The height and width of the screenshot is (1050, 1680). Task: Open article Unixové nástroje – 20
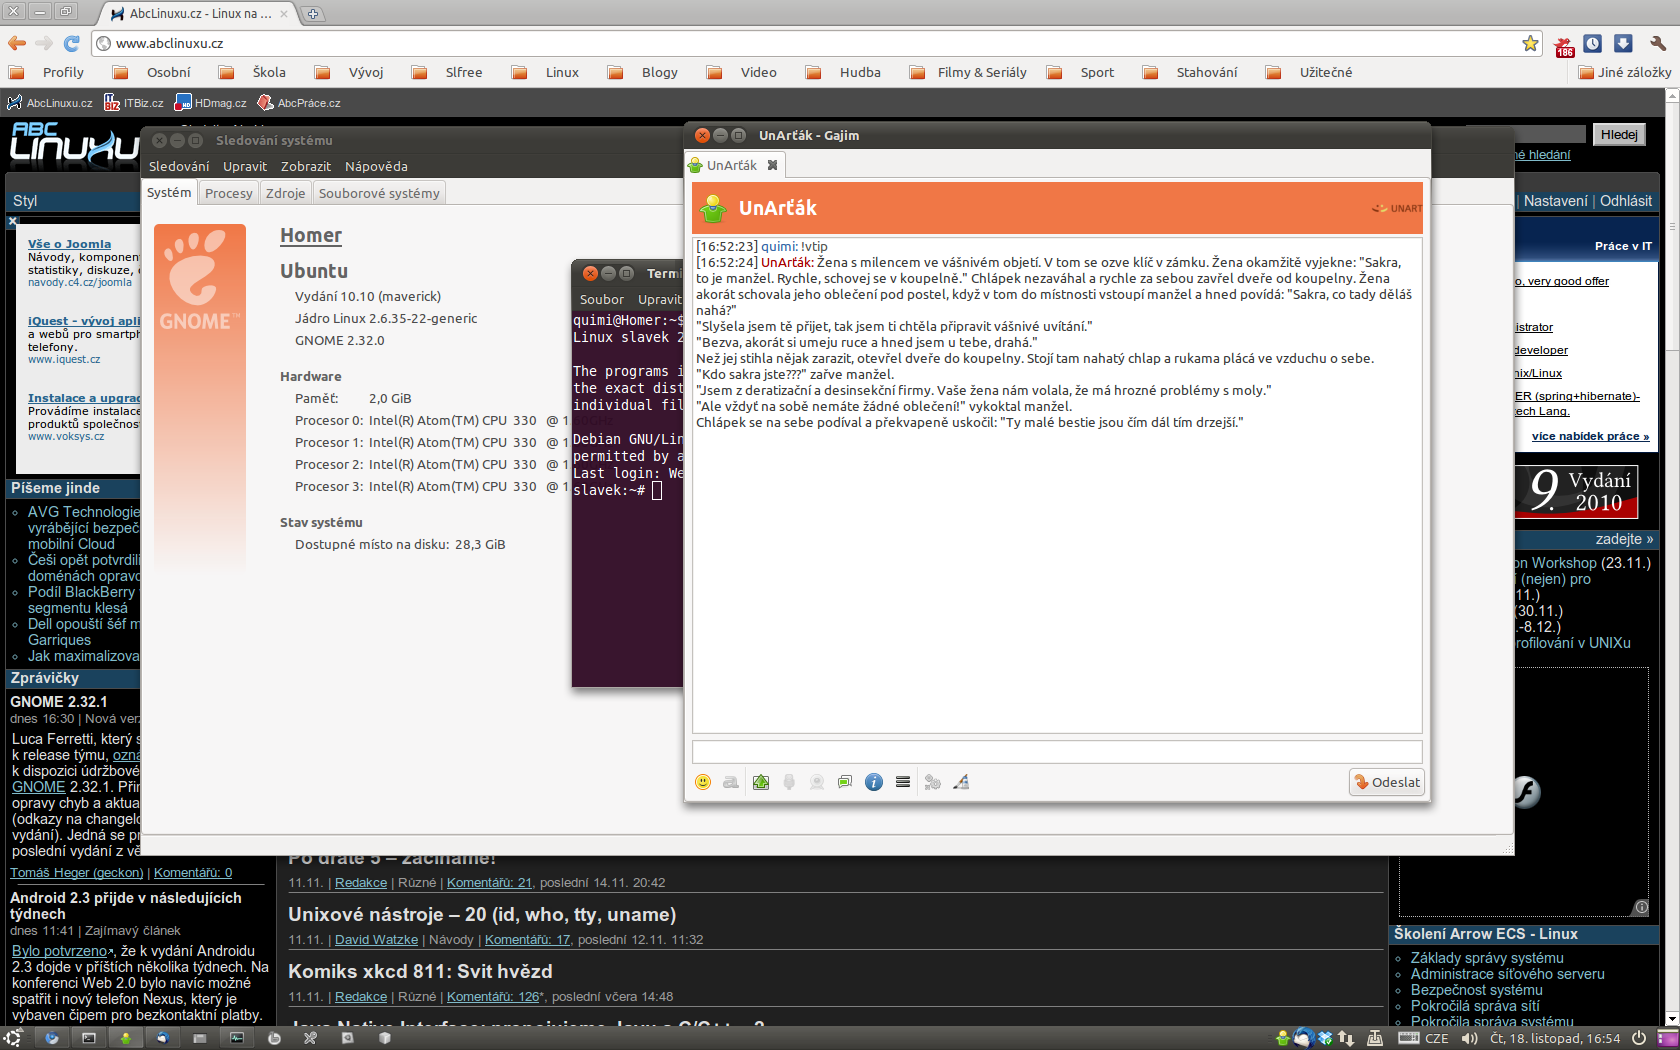coord(482,915)
